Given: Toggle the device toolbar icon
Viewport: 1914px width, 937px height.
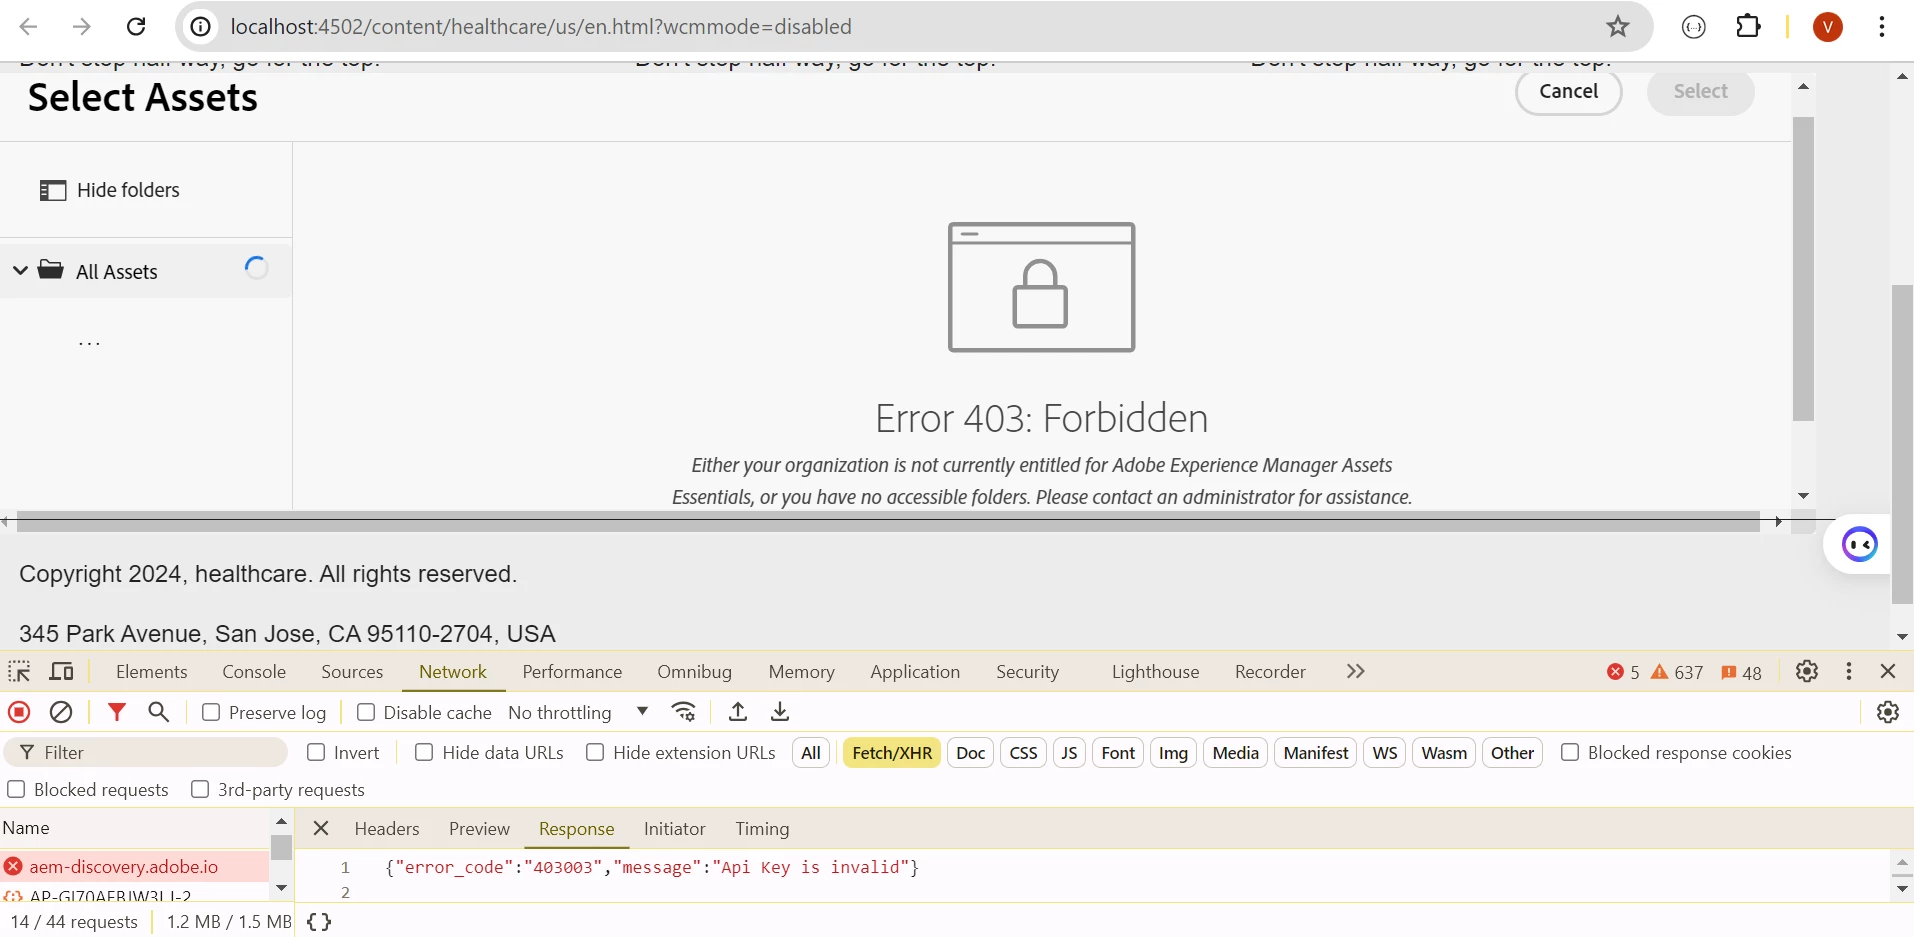Looking at the screenshot, I should pyautogui.click(x=62, y=671).
